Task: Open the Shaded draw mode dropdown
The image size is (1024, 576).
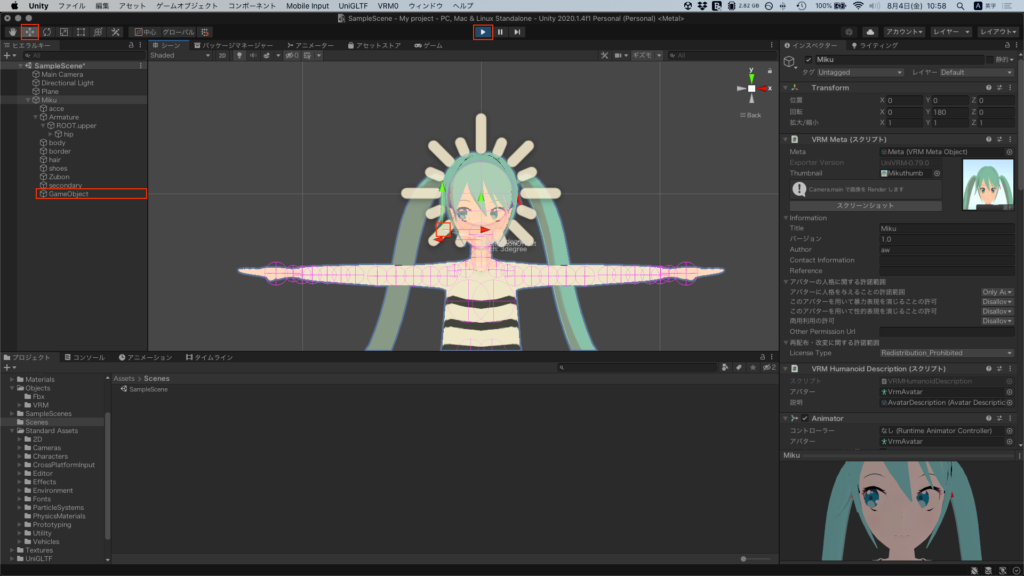Action: pos(179,56)
